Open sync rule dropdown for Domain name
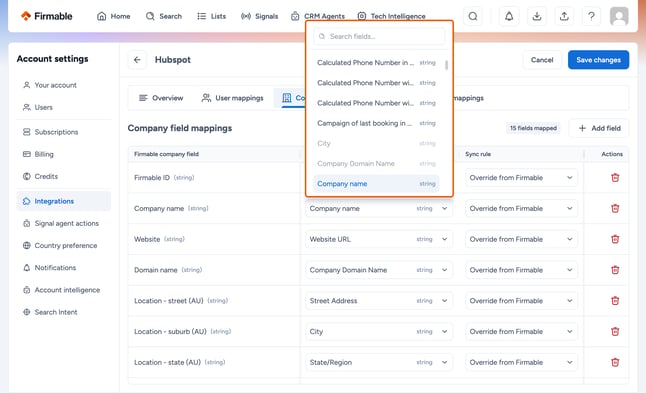The height and width of the screenshot is (393, 646). (521, 270)
